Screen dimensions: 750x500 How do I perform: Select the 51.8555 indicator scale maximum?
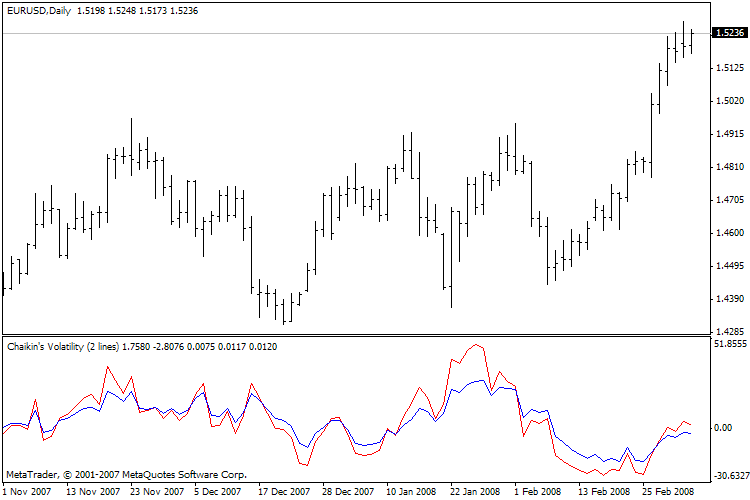click(730, 344)
